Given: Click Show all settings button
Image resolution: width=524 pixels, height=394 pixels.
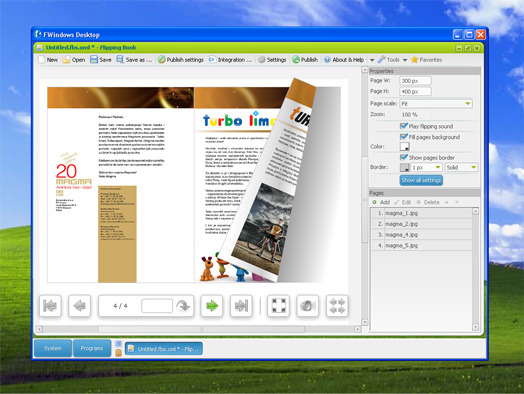Looking at the screenshot, I should coord(421,180).
